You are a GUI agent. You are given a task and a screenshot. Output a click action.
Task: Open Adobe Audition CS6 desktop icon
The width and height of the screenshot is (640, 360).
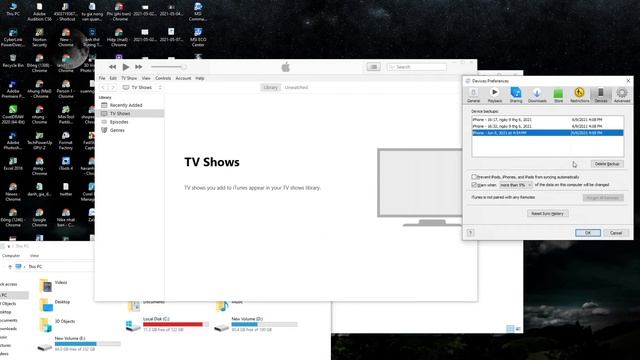(40, 11)
